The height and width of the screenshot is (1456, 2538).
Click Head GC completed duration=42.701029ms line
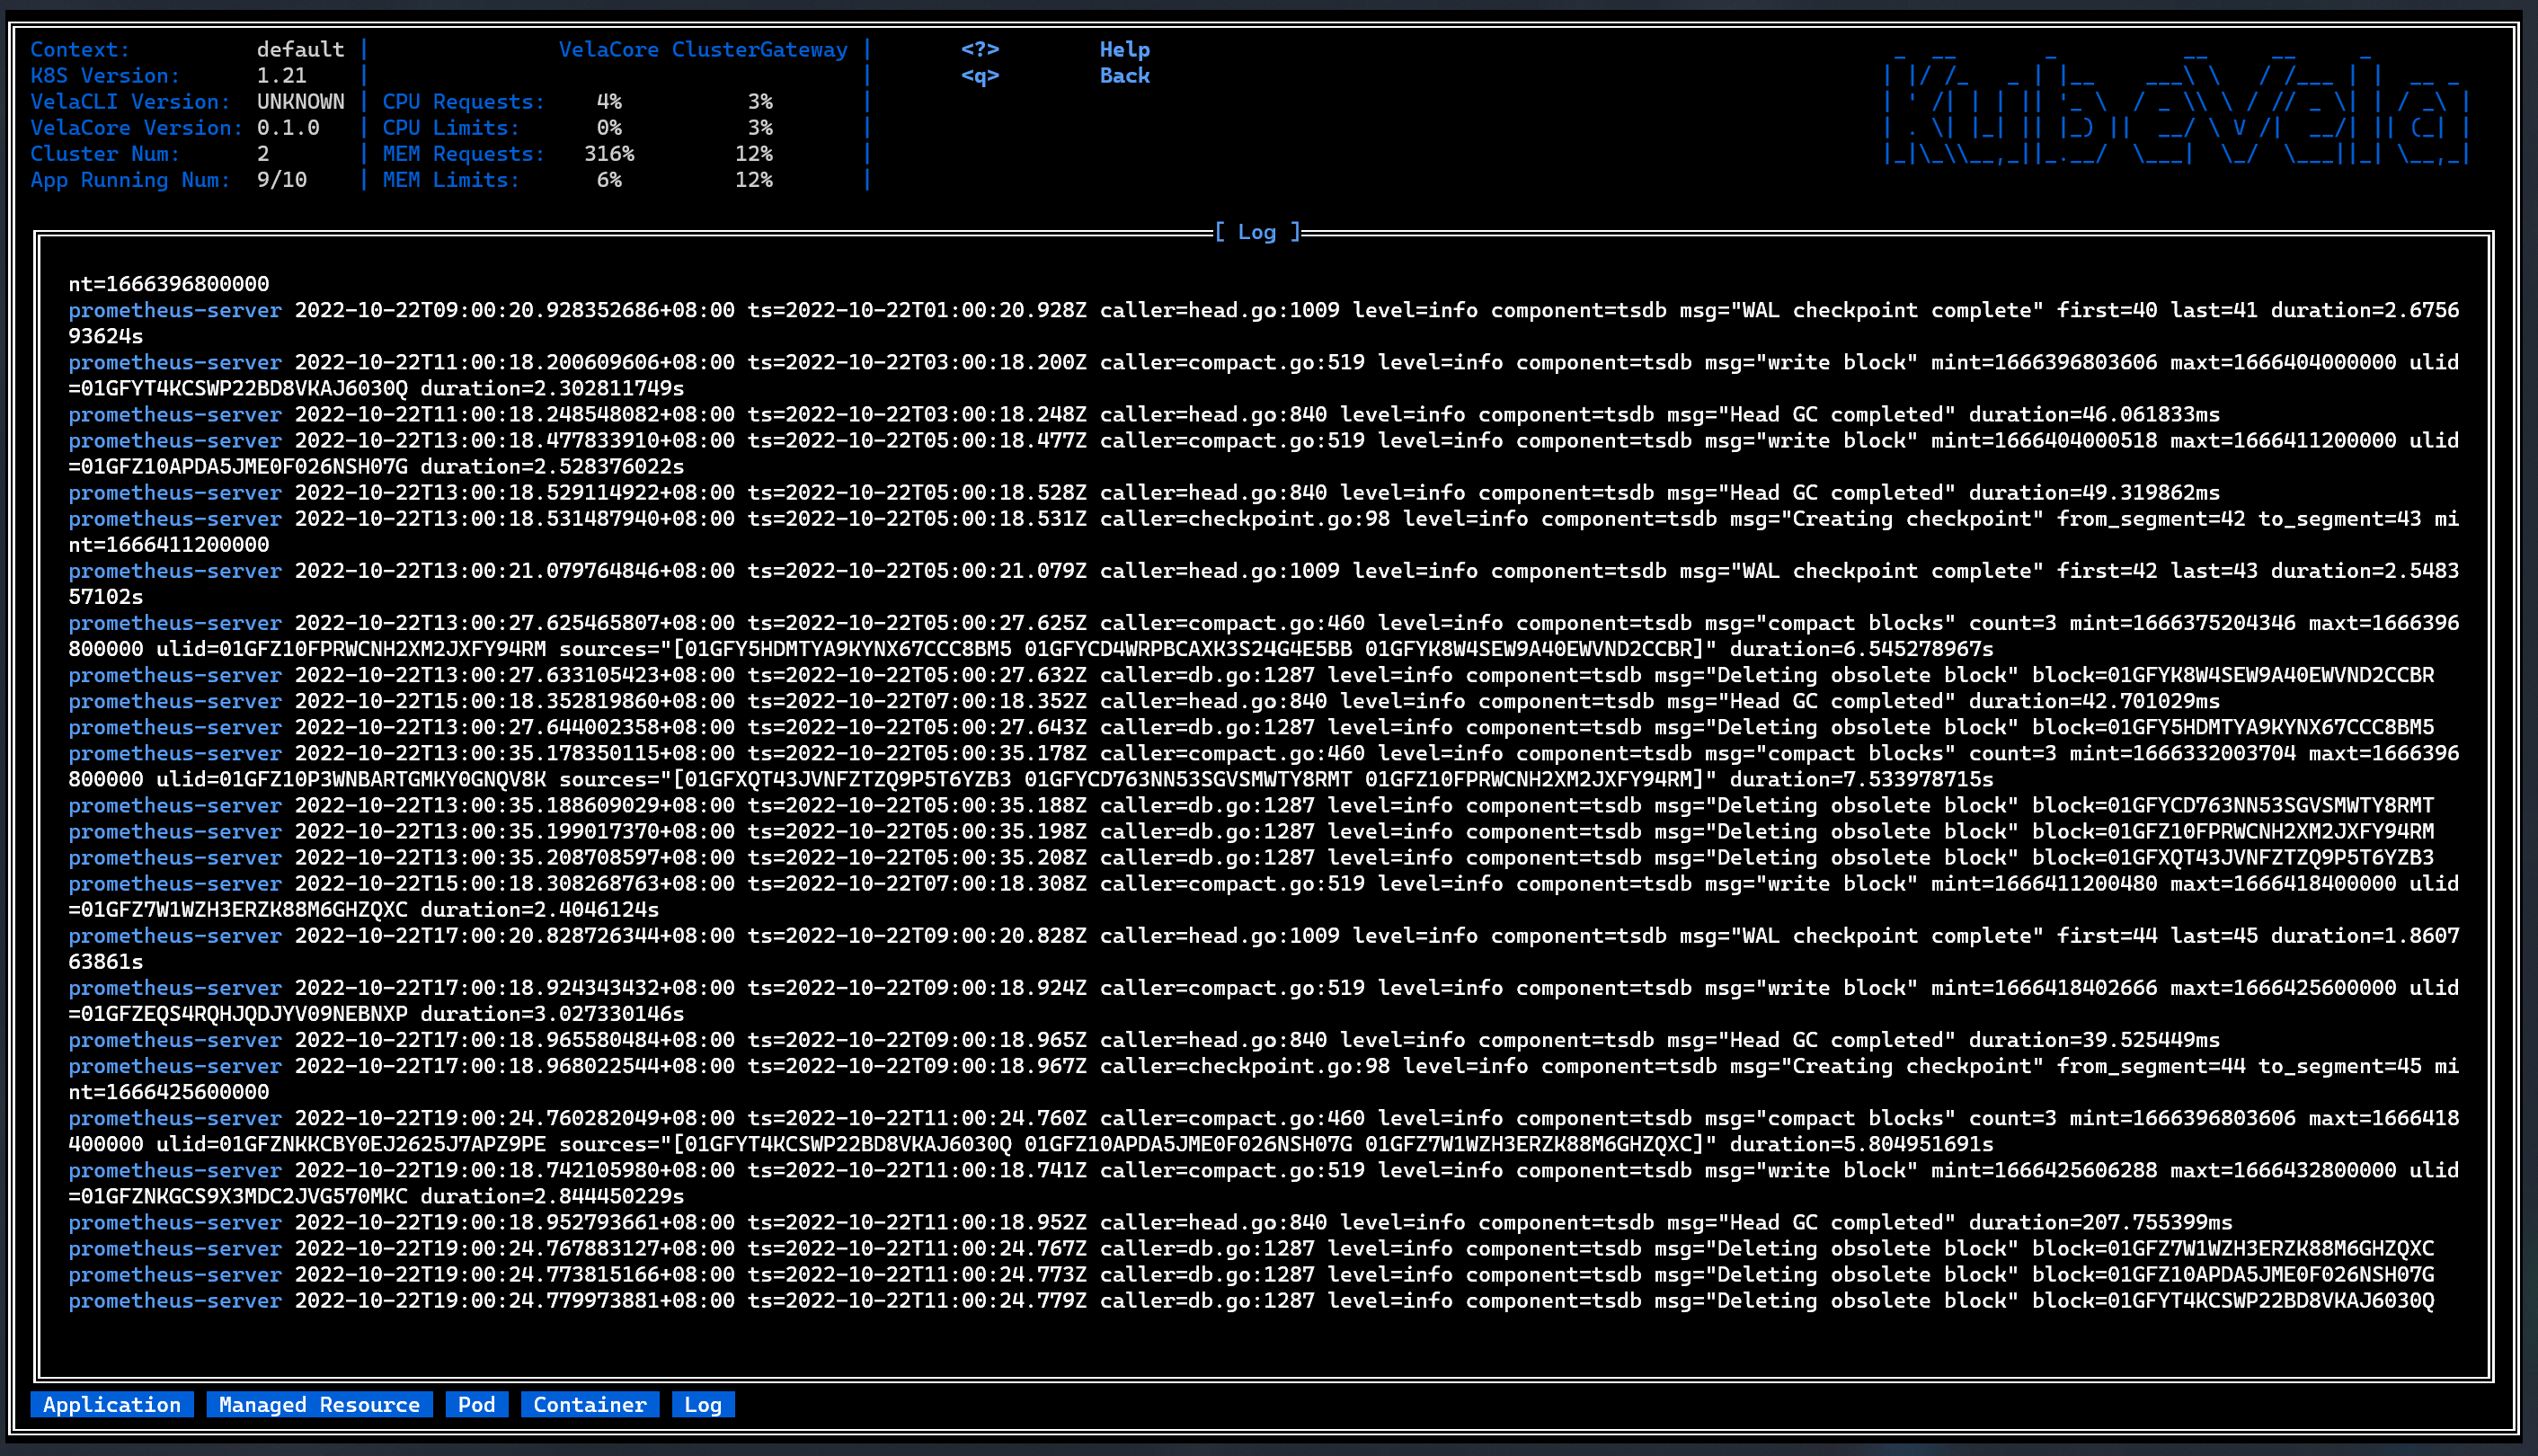coord(1144,701)
